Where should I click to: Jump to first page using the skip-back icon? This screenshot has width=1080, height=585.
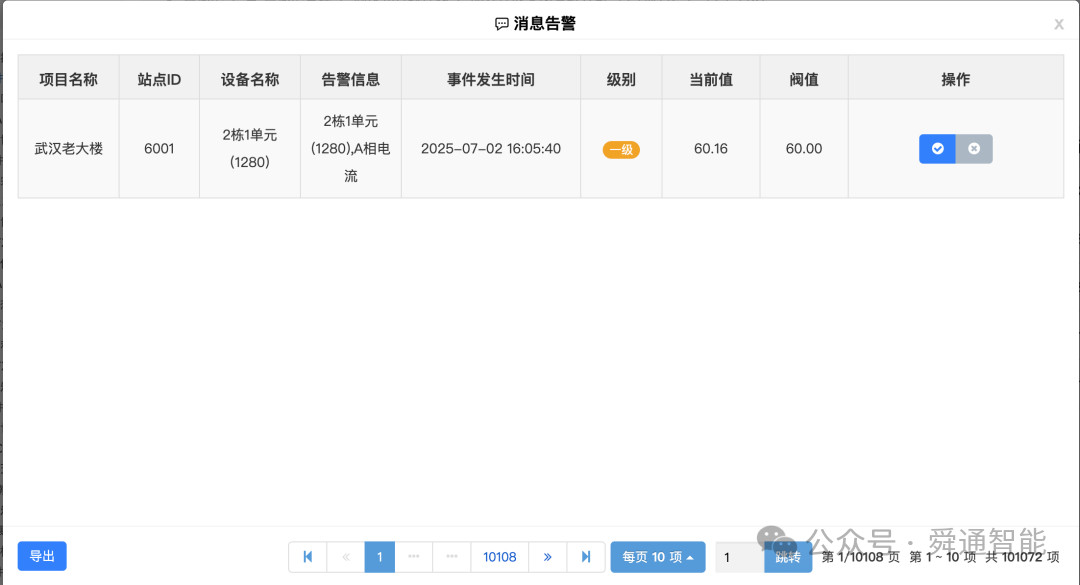click(x=308, y=557)
